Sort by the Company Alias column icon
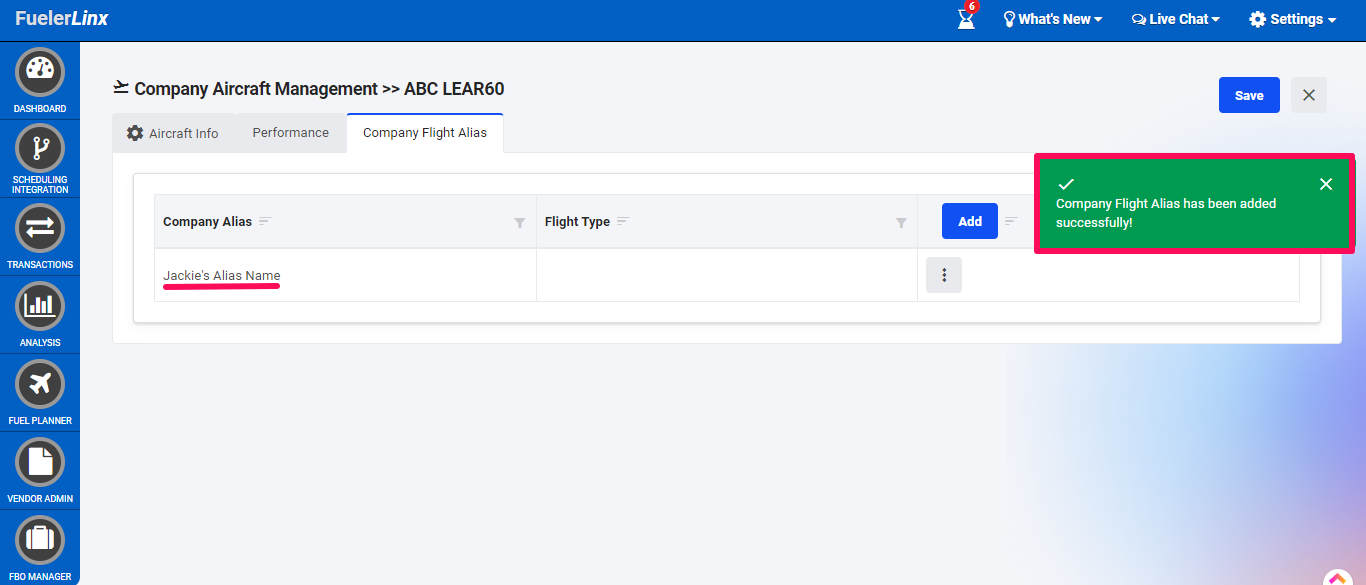Screen dimensions: 1366x585 (265, 221)
